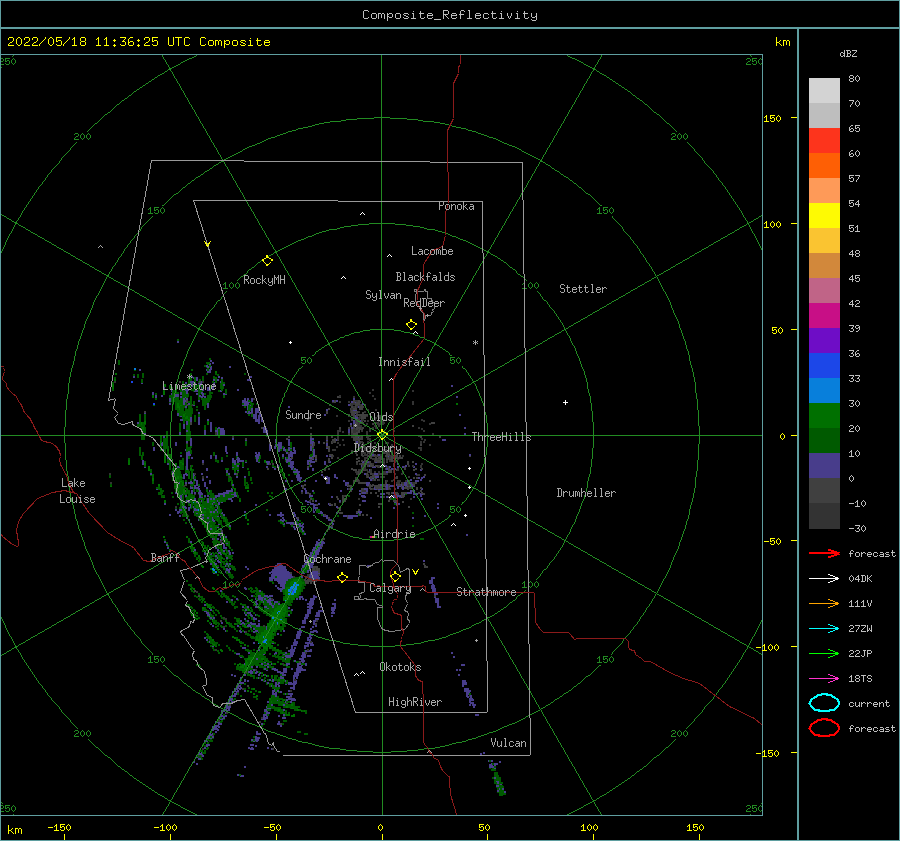Click the Sylvan label
900x841 pixels.
pos(383,295)
